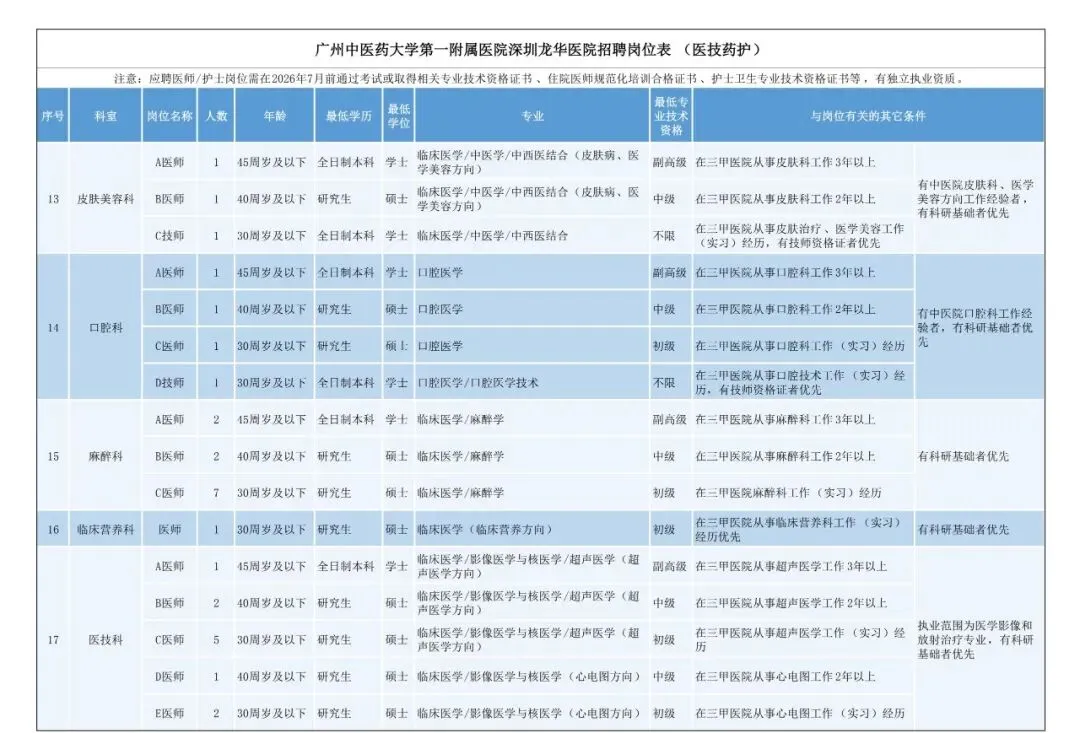Click the 执业范围为医学影像和放射治疗专业 remark
1080x733 pixels.
point(975,640)
